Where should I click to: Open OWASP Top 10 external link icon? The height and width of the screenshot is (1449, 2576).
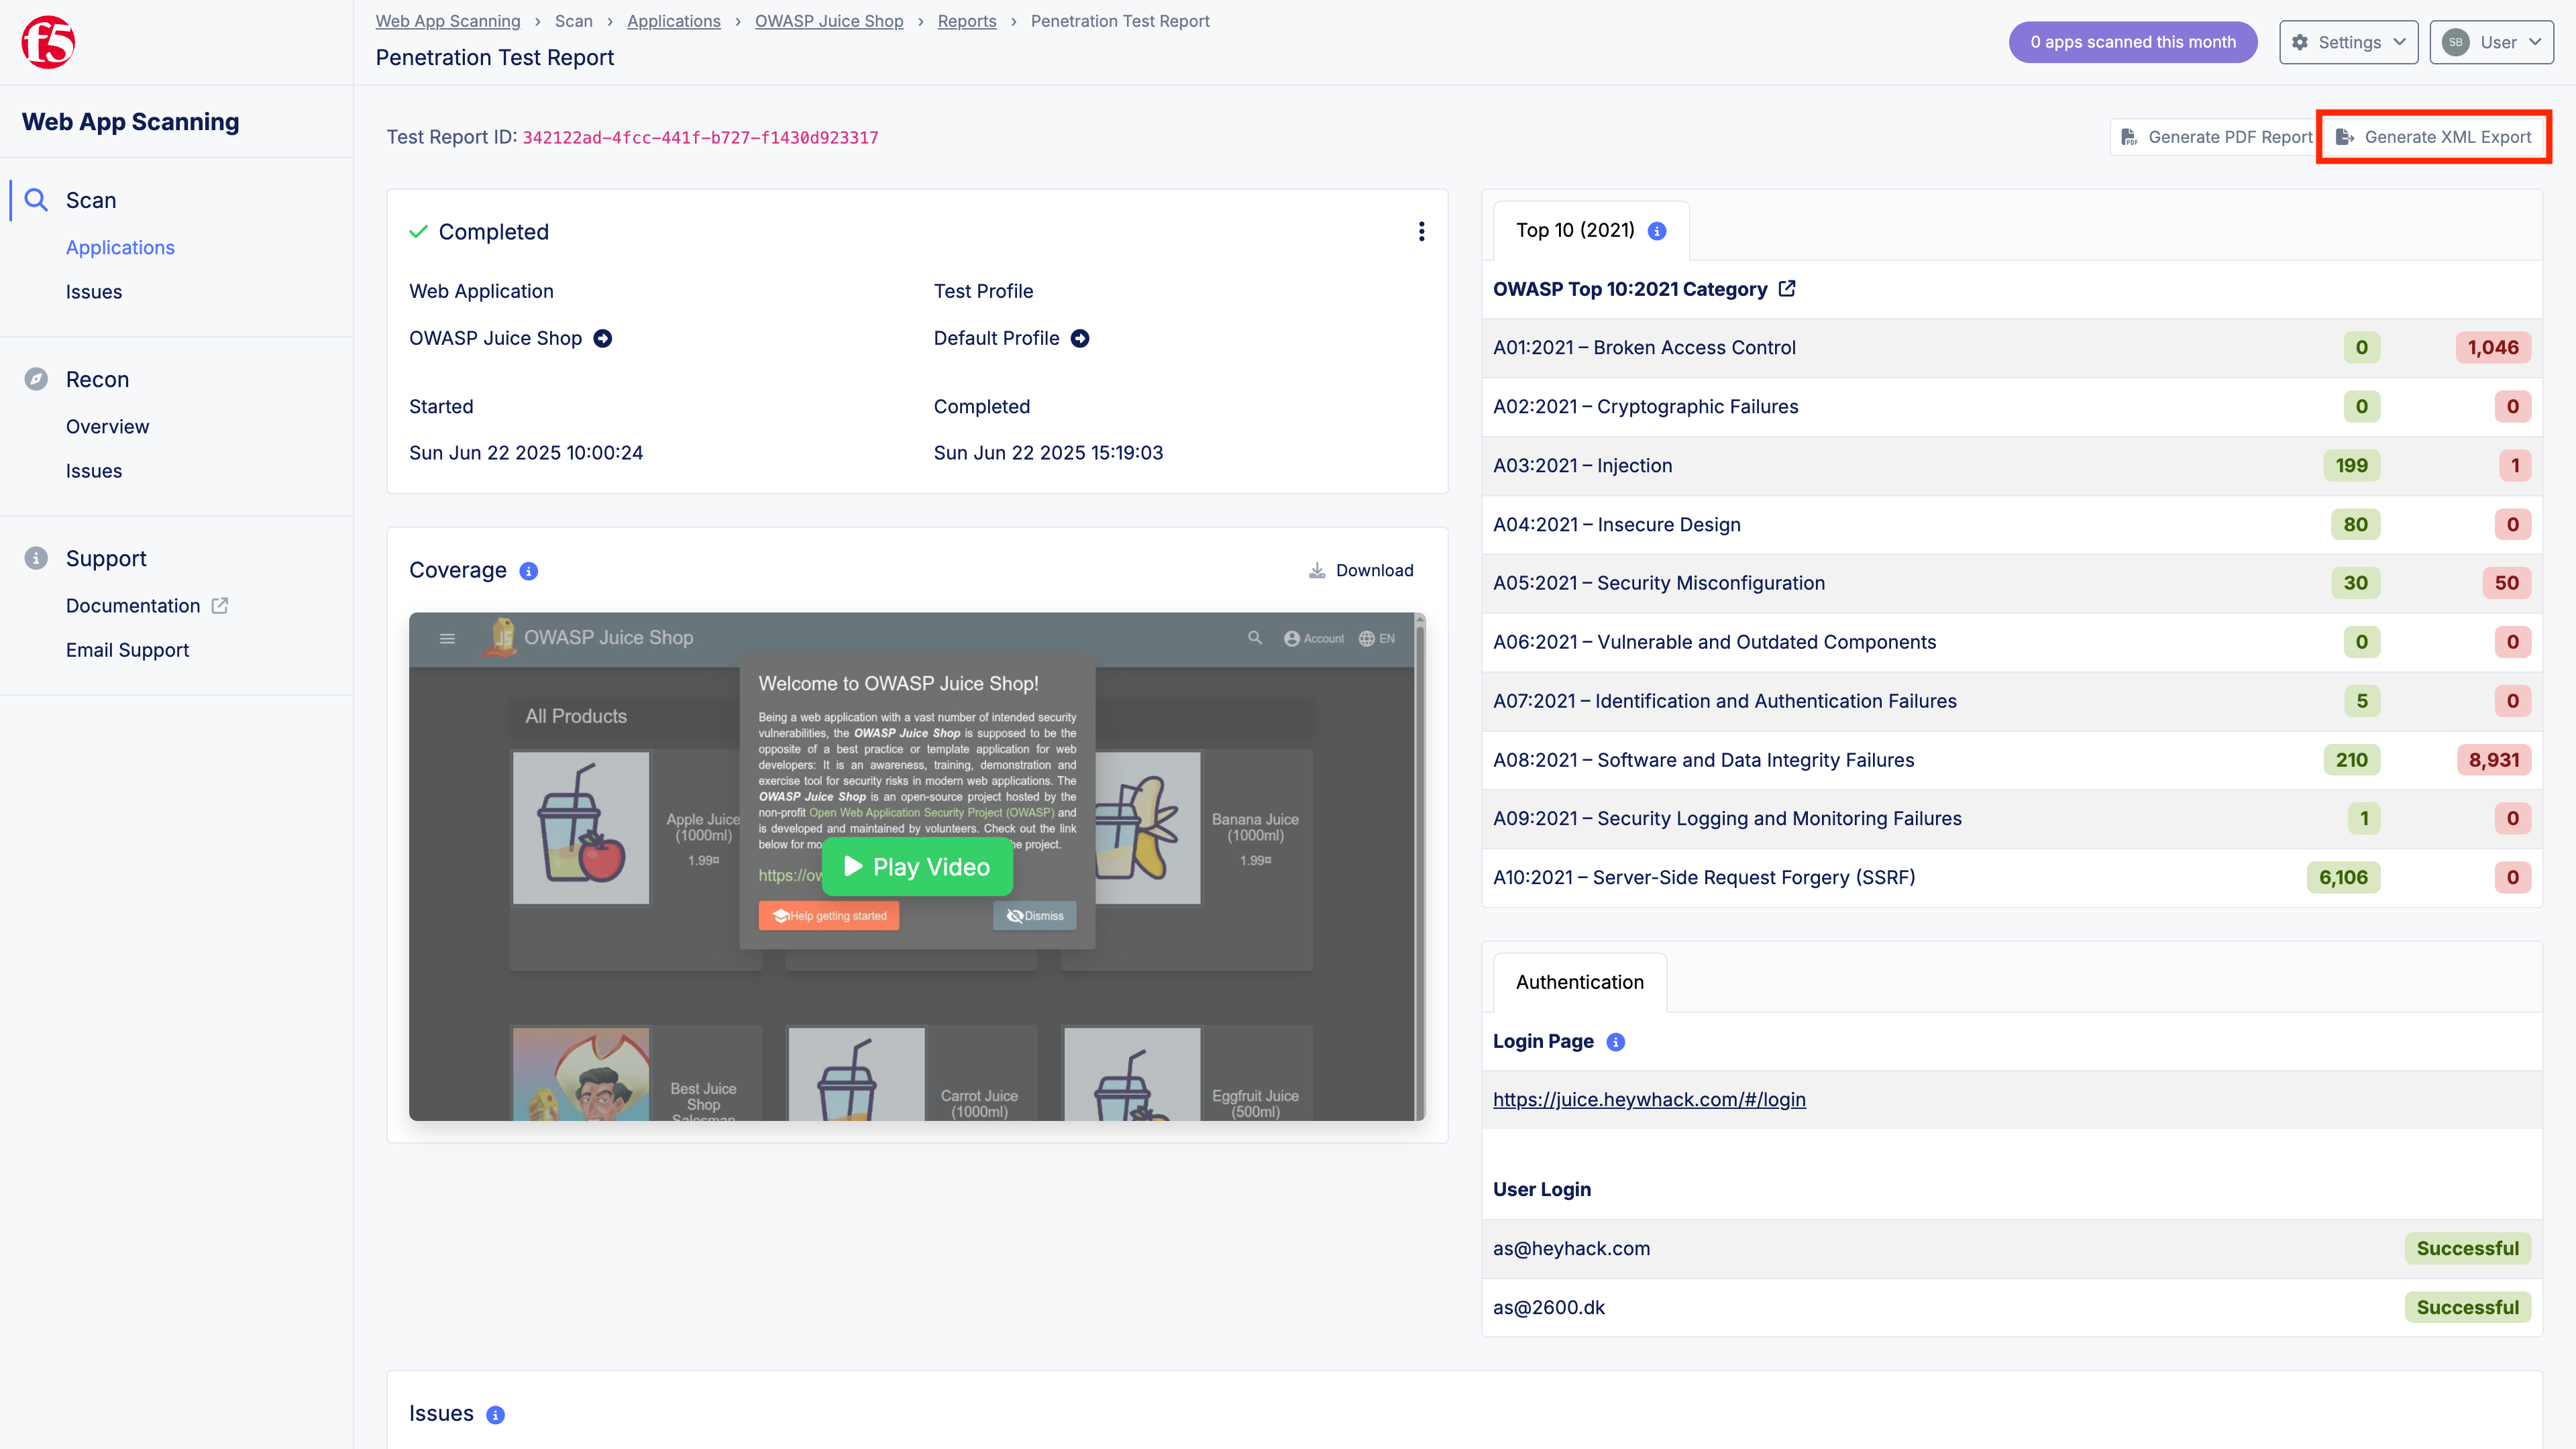1787,289
